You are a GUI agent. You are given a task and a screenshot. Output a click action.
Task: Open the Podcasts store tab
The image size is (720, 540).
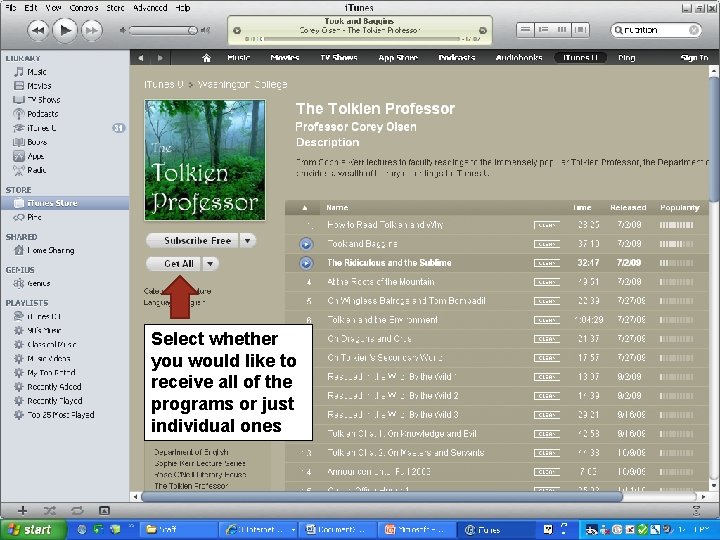pyautogui.click(x=456, y=58)
